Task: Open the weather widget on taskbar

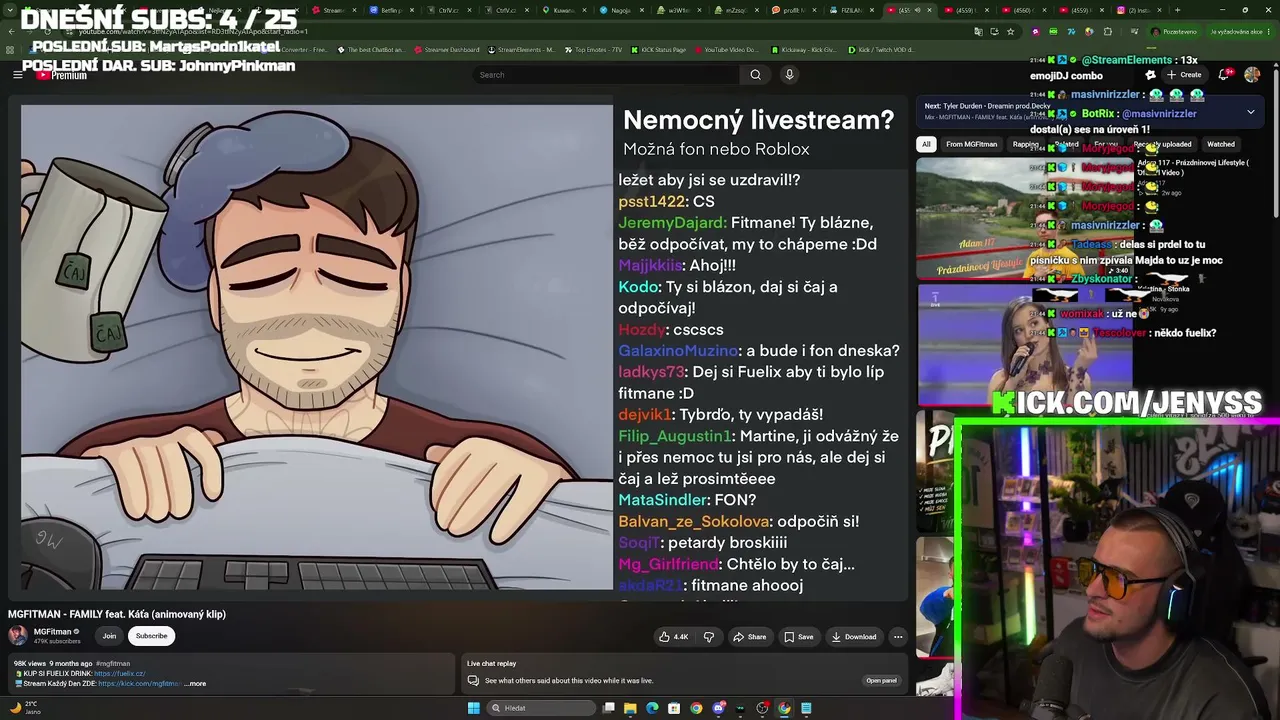Action: [x=24, y=707]
